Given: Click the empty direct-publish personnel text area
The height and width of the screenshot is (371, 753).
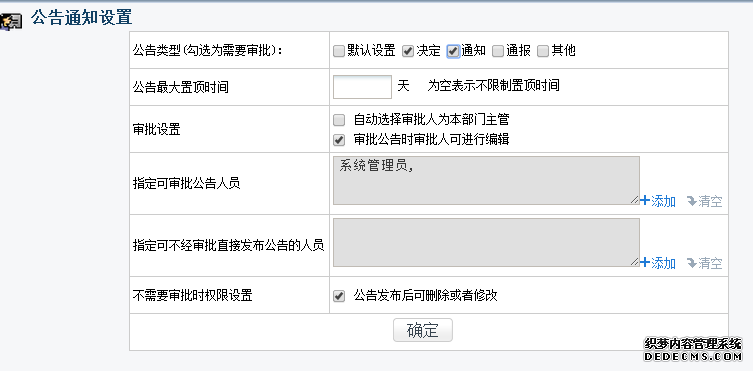Looking at the screenshot, I should pyautogui.click(x=486, y=242).
